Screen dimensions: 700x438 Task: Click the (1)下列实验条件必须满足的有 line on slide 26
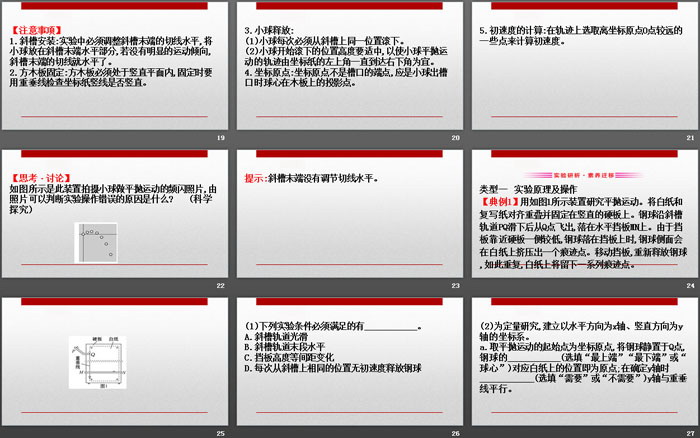point(333,326)
